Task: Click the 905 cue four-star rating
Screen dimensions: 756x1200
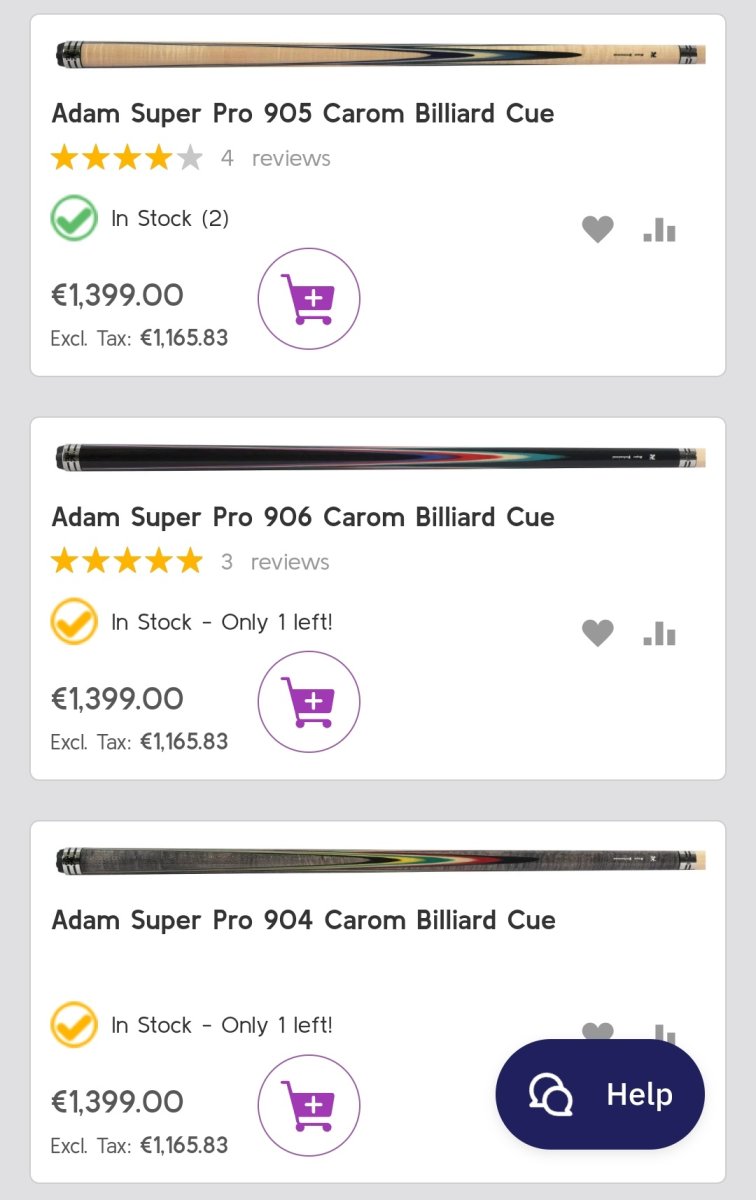Action: (127, 158)
